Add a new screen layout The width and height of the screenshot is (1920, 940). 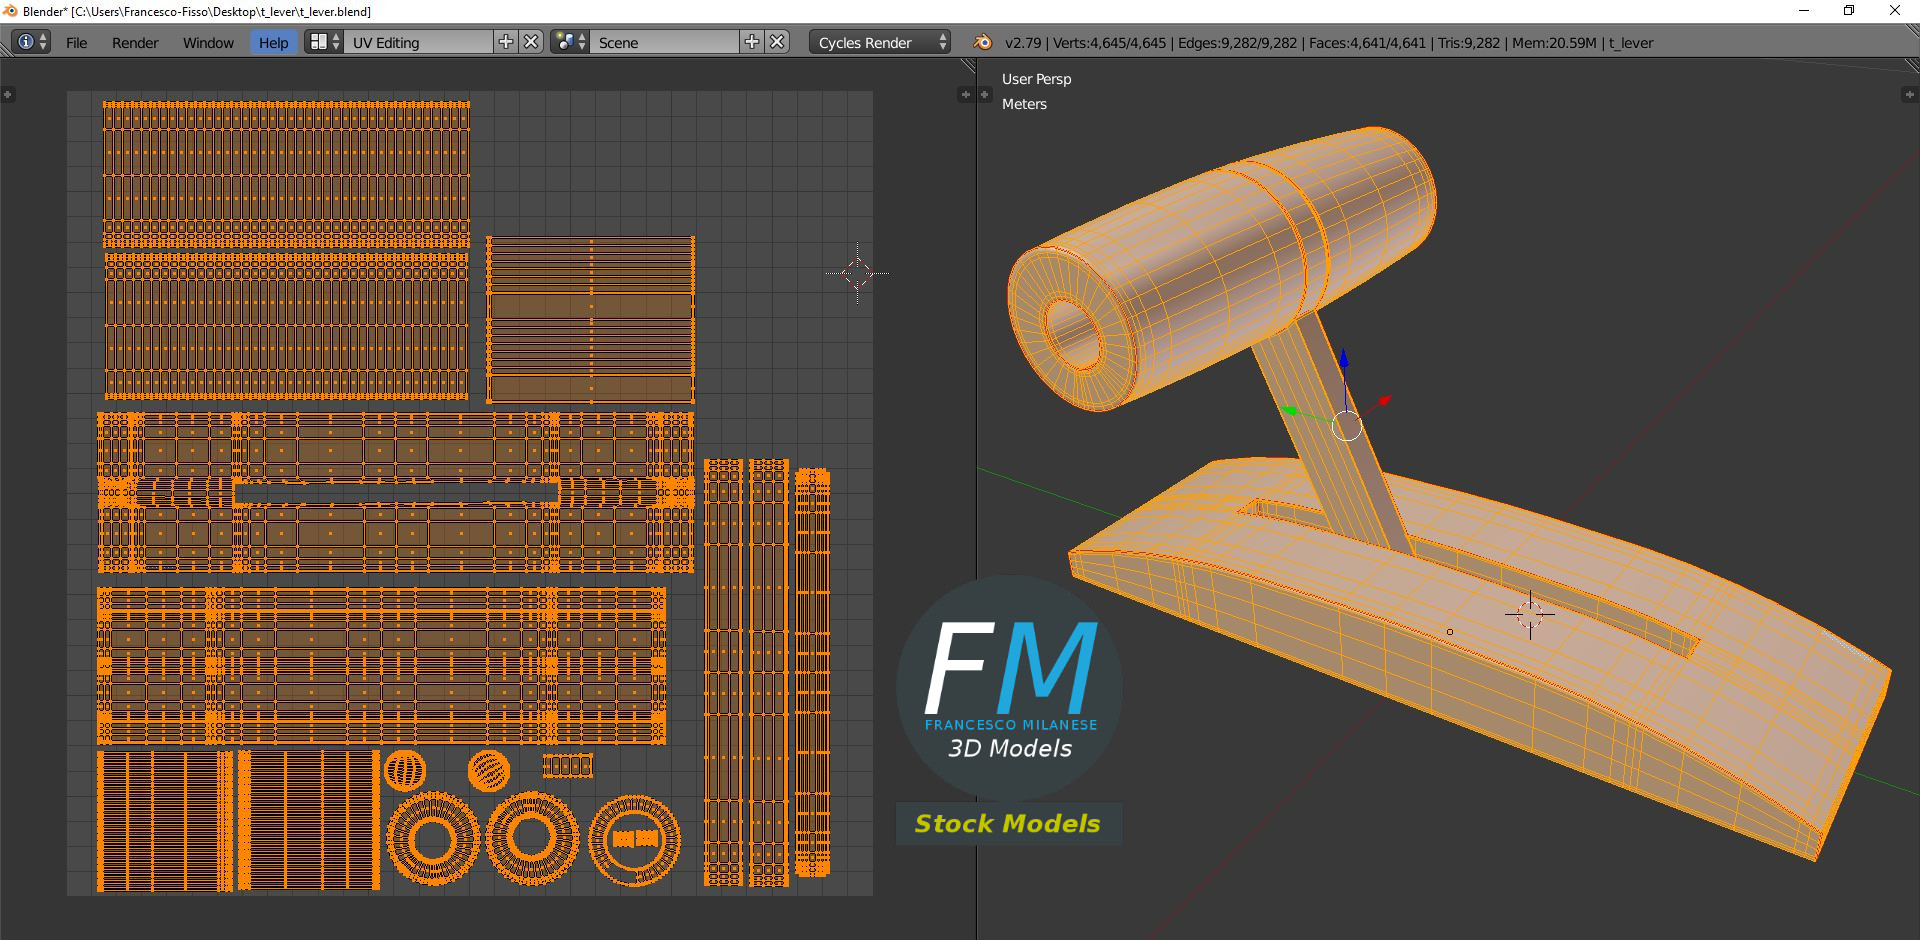click(506, 42)
